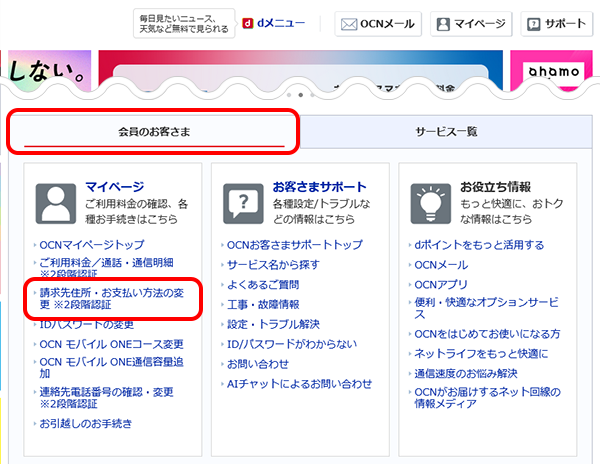Click the マイページ person silhouette icon
600x464 pixels.
coord(55,203)
